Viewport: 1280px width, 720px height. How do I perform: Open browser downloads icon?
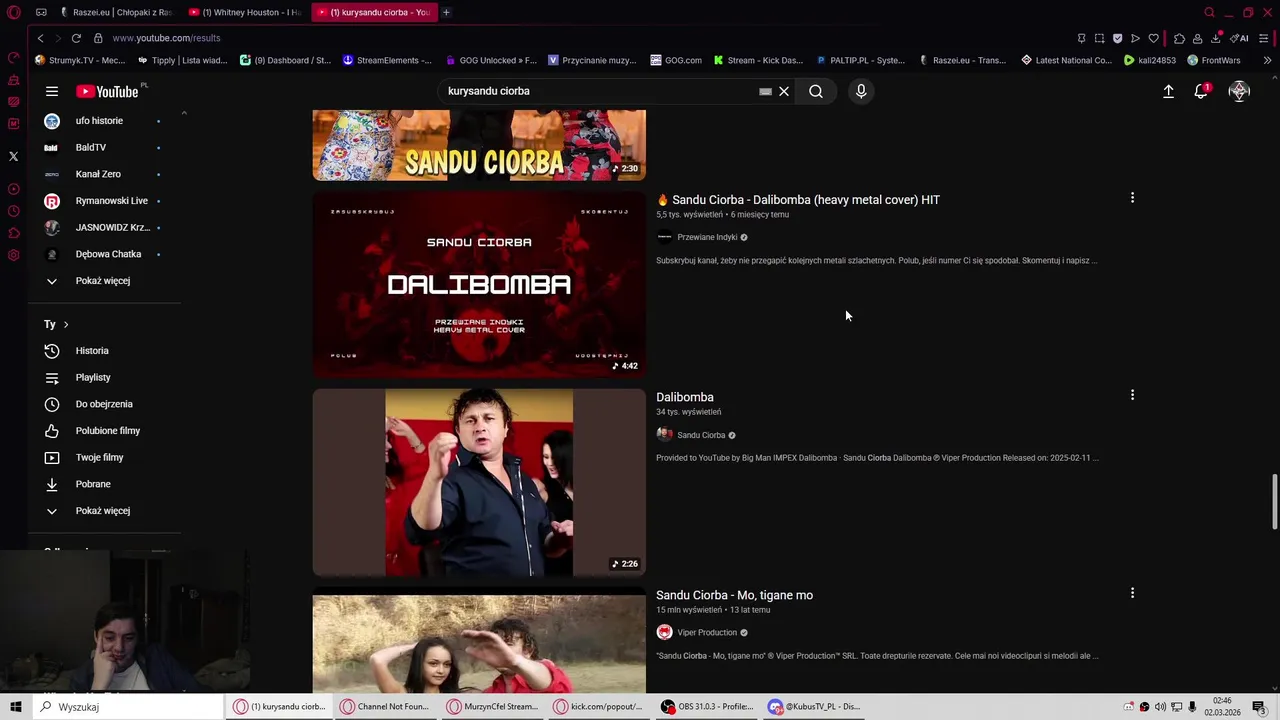pyautogui.click(x=1215, y=38)
